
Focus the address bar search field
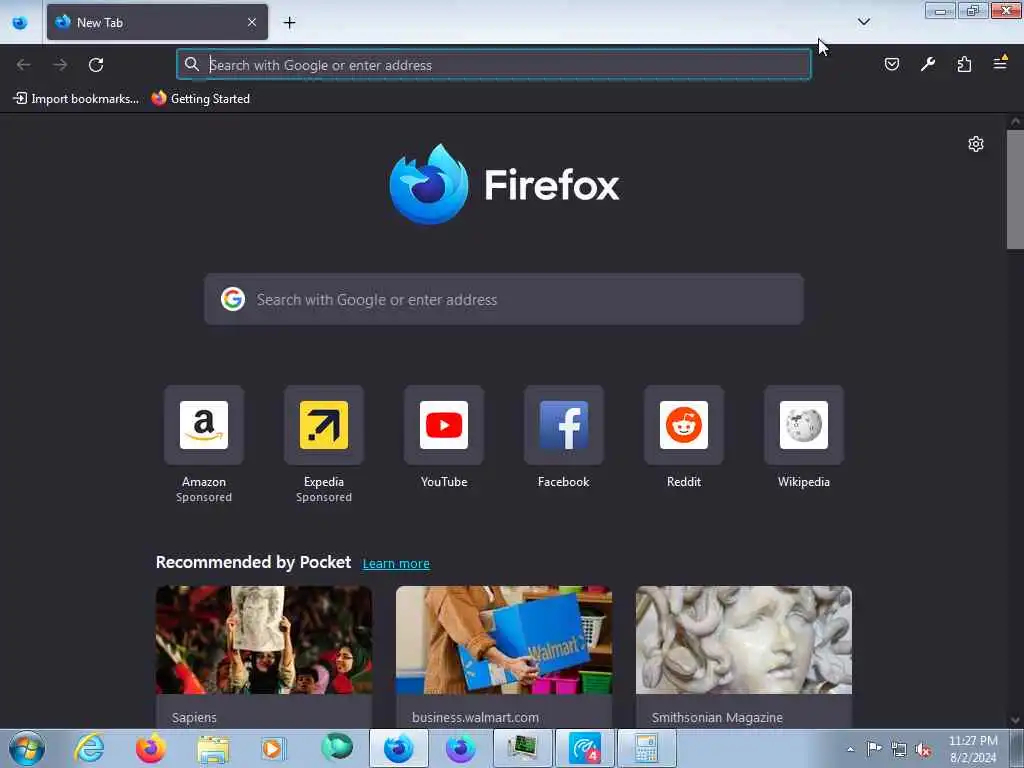pos(494,65)
